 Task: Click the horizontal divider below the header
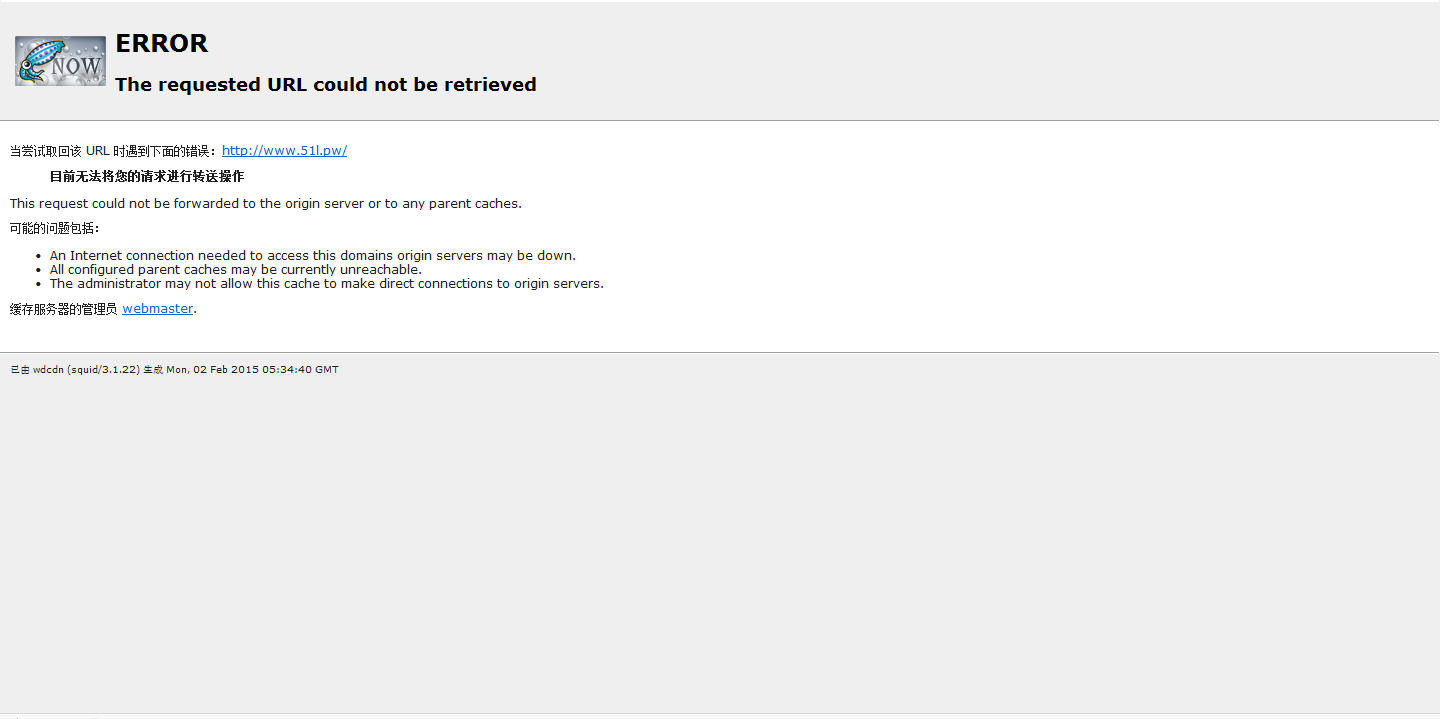click(x=720, y=121)
